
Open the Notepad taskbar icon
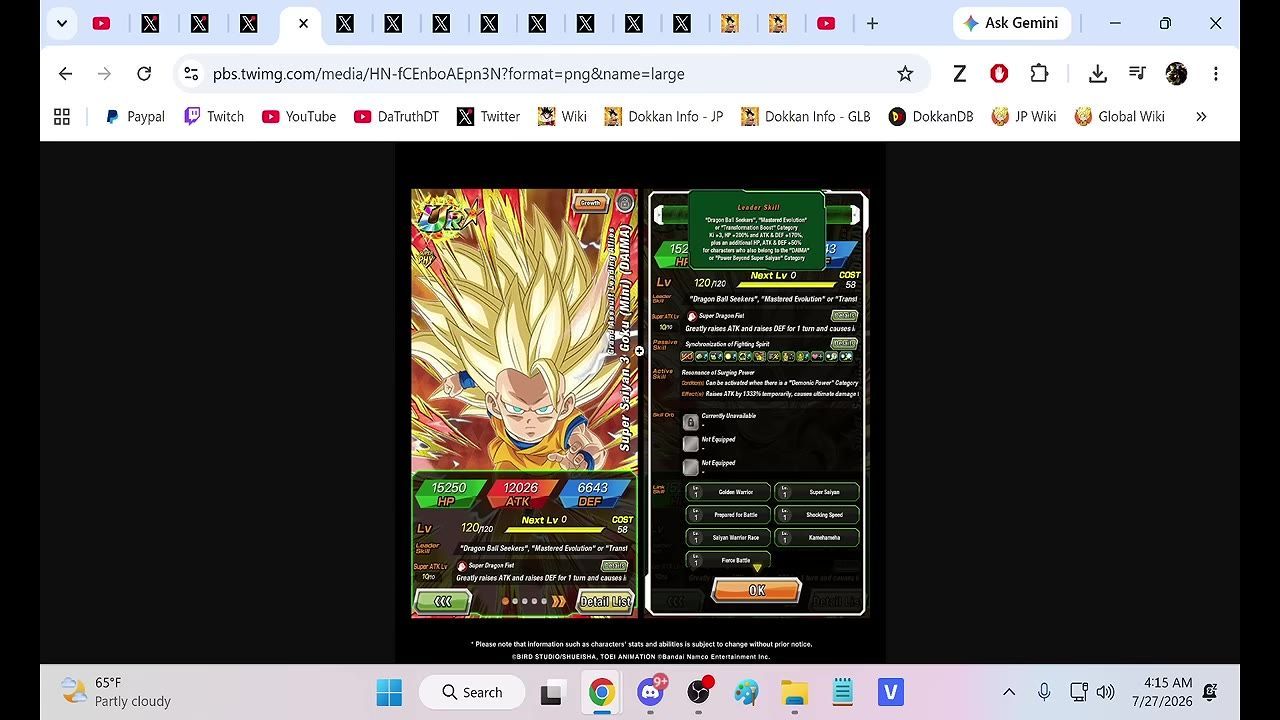tap(843, 692)
